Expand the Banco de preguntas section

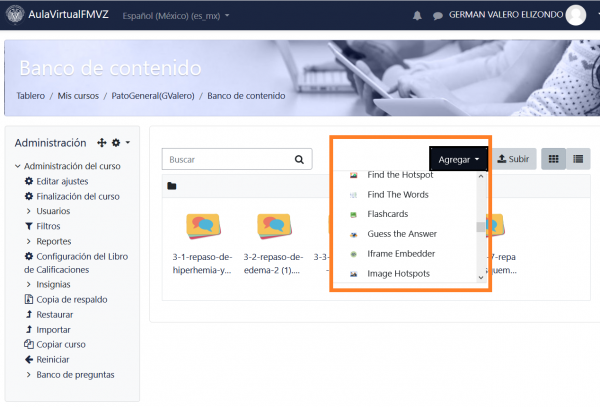(75, 375)
